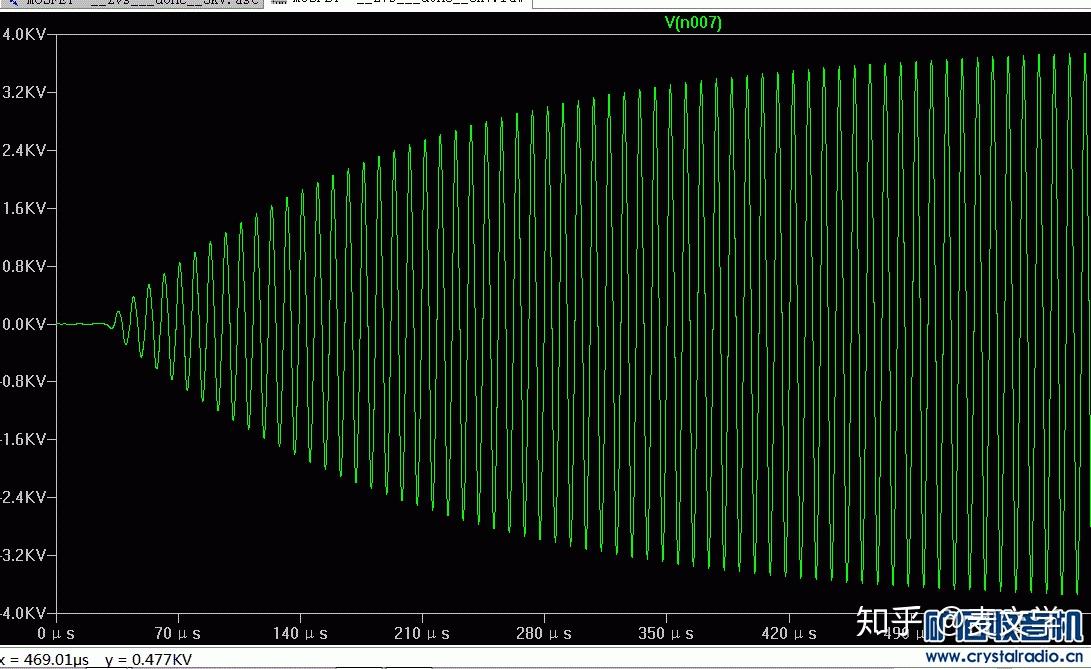This screenshot has height=669, width=1091.
Task: Click the 70µs time axis label
Action: click(x=177, y=633)
